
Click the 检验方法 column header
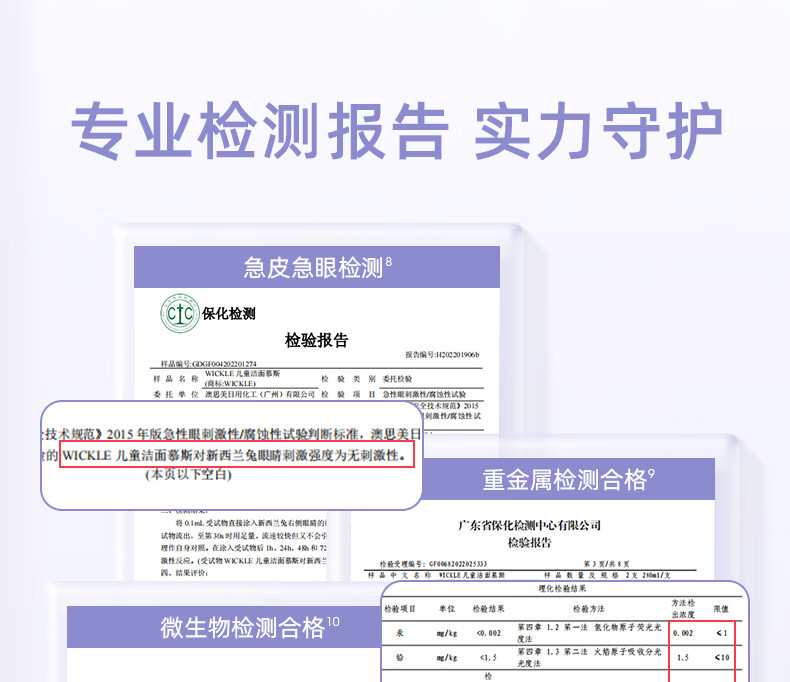click(x=588, y=609)
